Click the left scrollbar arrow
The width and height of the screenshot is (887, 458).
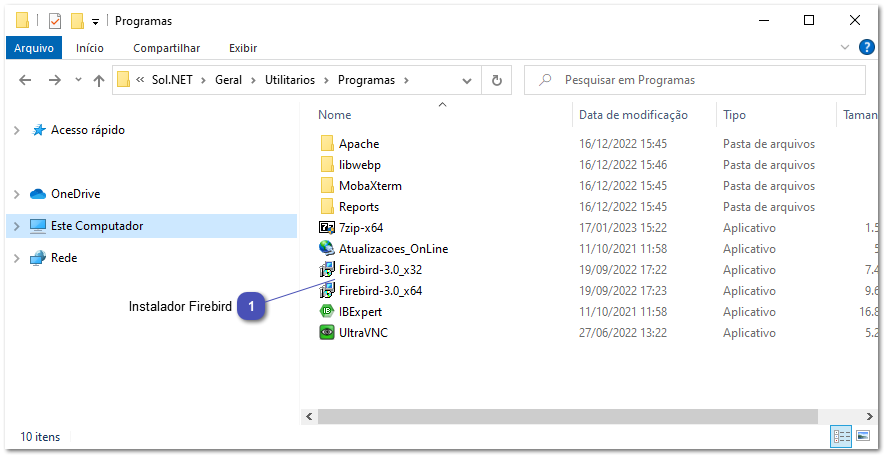coord(309,417)
